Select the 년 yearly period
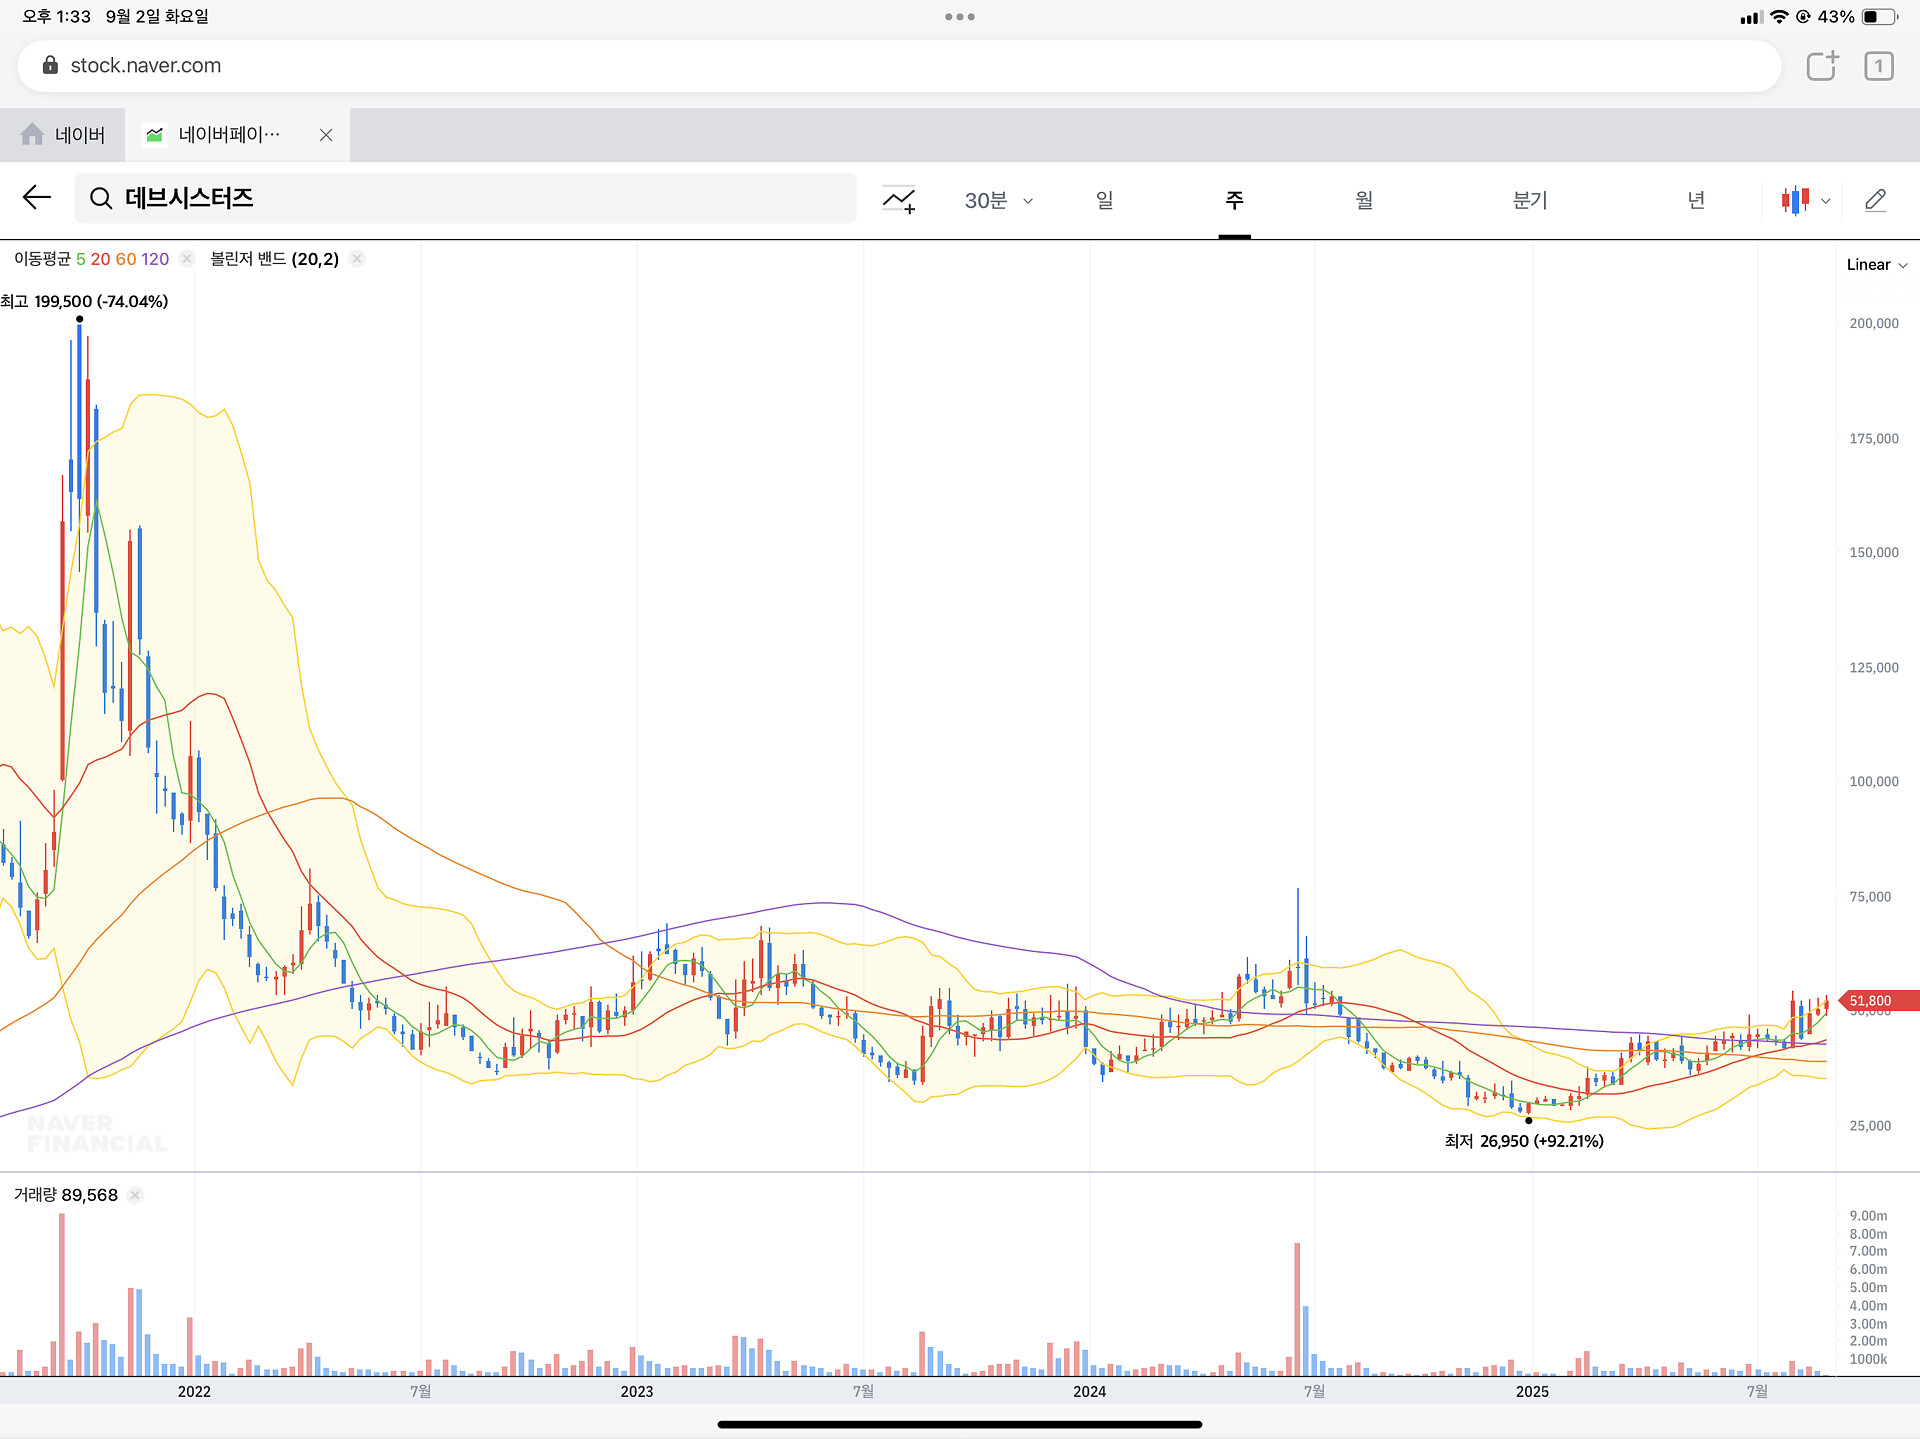This screenshot has height=1439, width=1920. (1696, 200)
